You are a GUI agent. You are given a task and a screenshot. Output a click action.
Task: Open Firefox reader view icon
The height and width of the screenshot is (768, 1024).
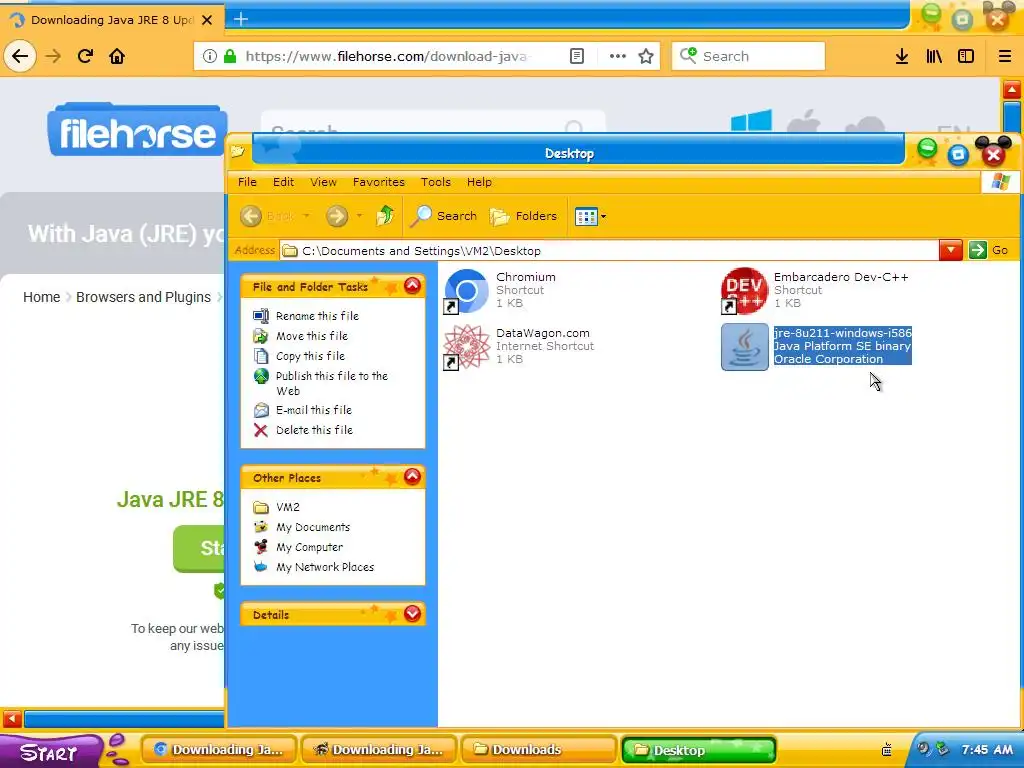[x=577, y=56]
